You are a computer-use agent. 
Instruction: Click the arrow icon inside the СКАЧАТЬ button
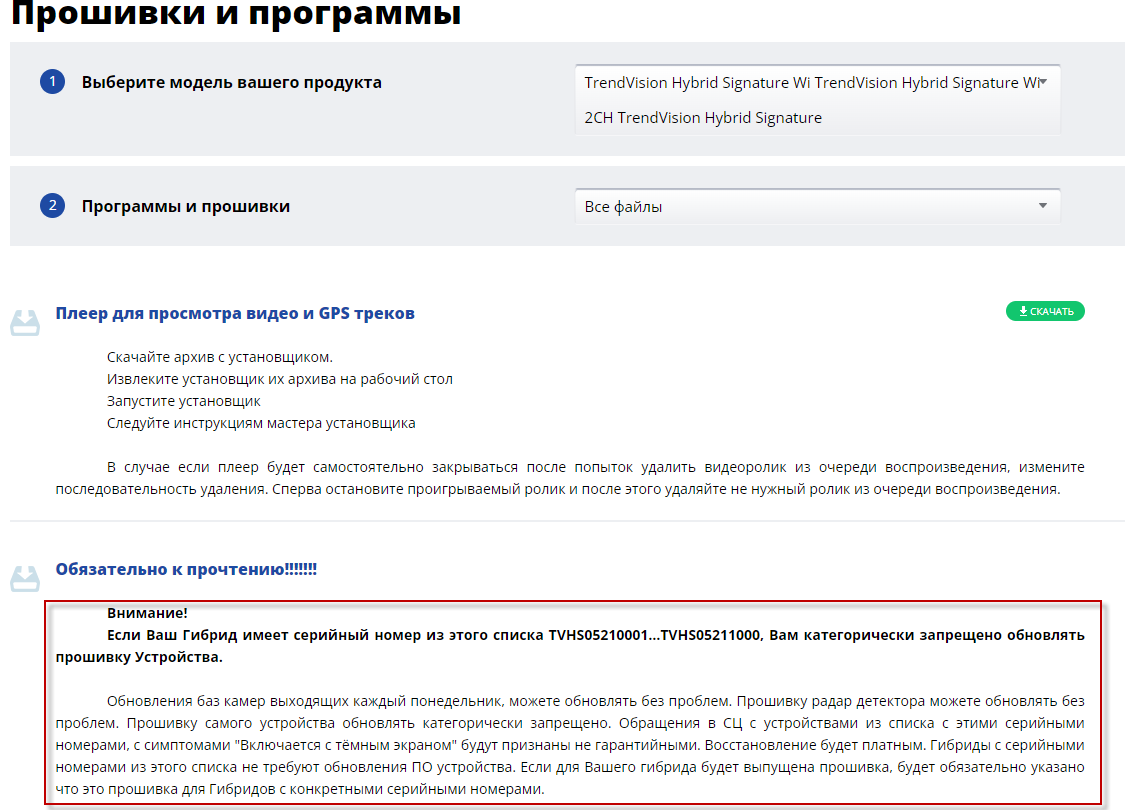tap(1023, 312)
